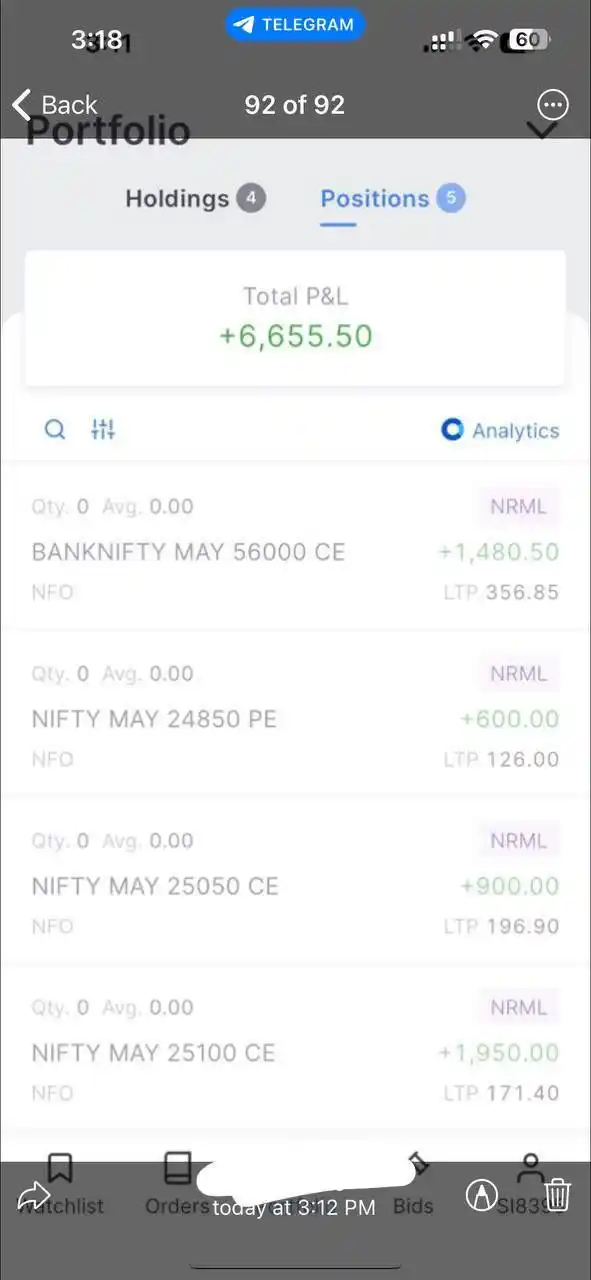This screenshot has height=1280, width=591.
Task: Select the NIFTY MAY 25050 CE row
Action: 295,881
